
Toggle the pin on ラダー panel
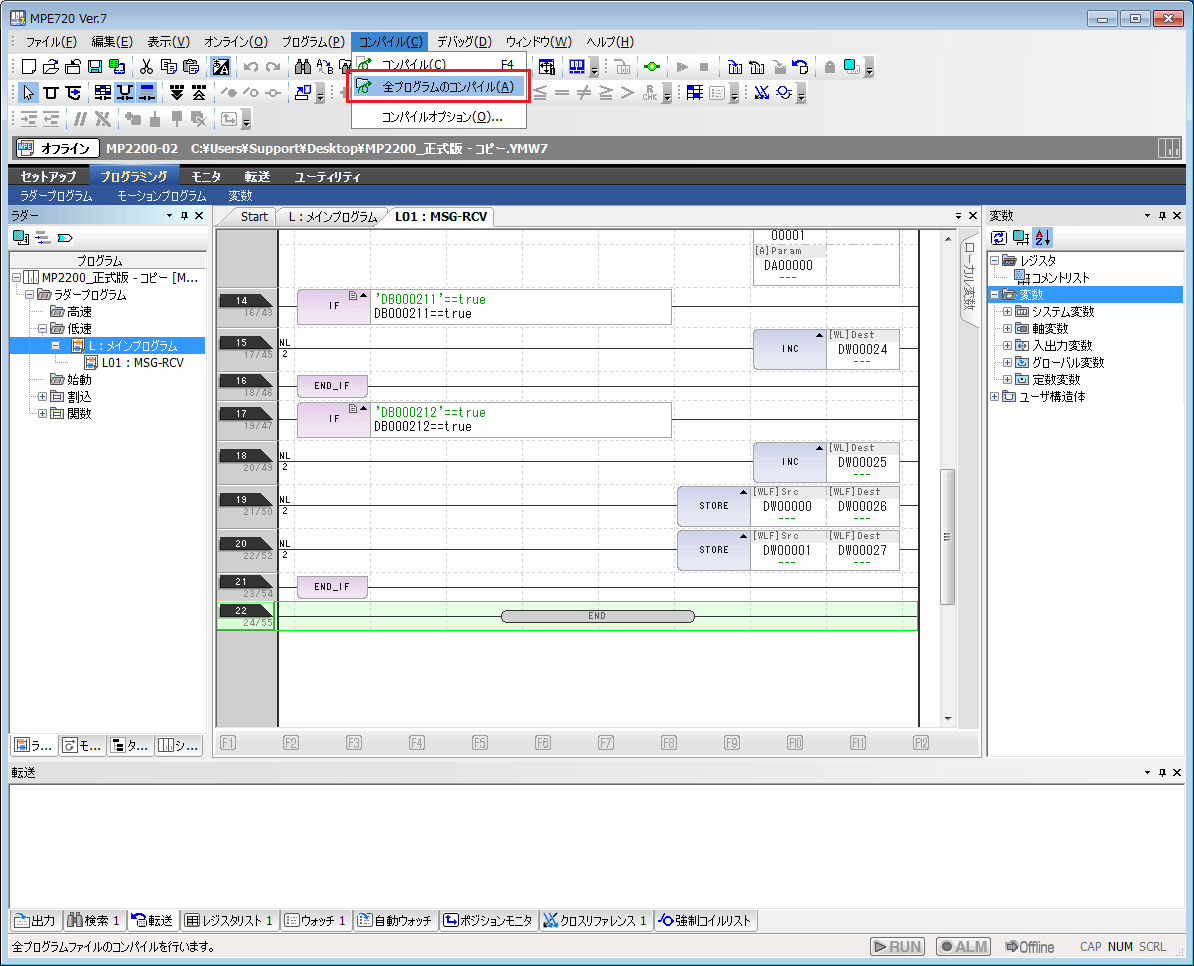[183, 215]
